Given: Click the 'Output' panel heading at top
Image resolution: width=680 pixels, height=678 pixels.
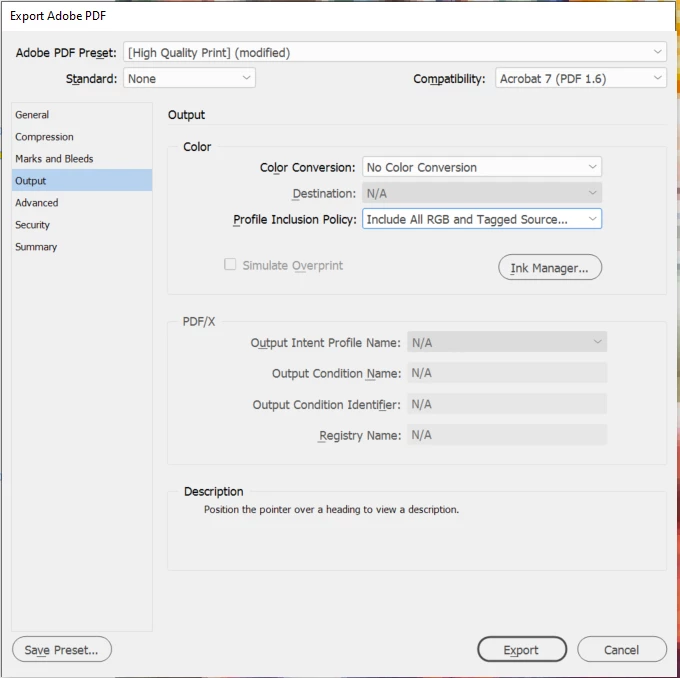Looking at the screenshot, I should 186,115.
